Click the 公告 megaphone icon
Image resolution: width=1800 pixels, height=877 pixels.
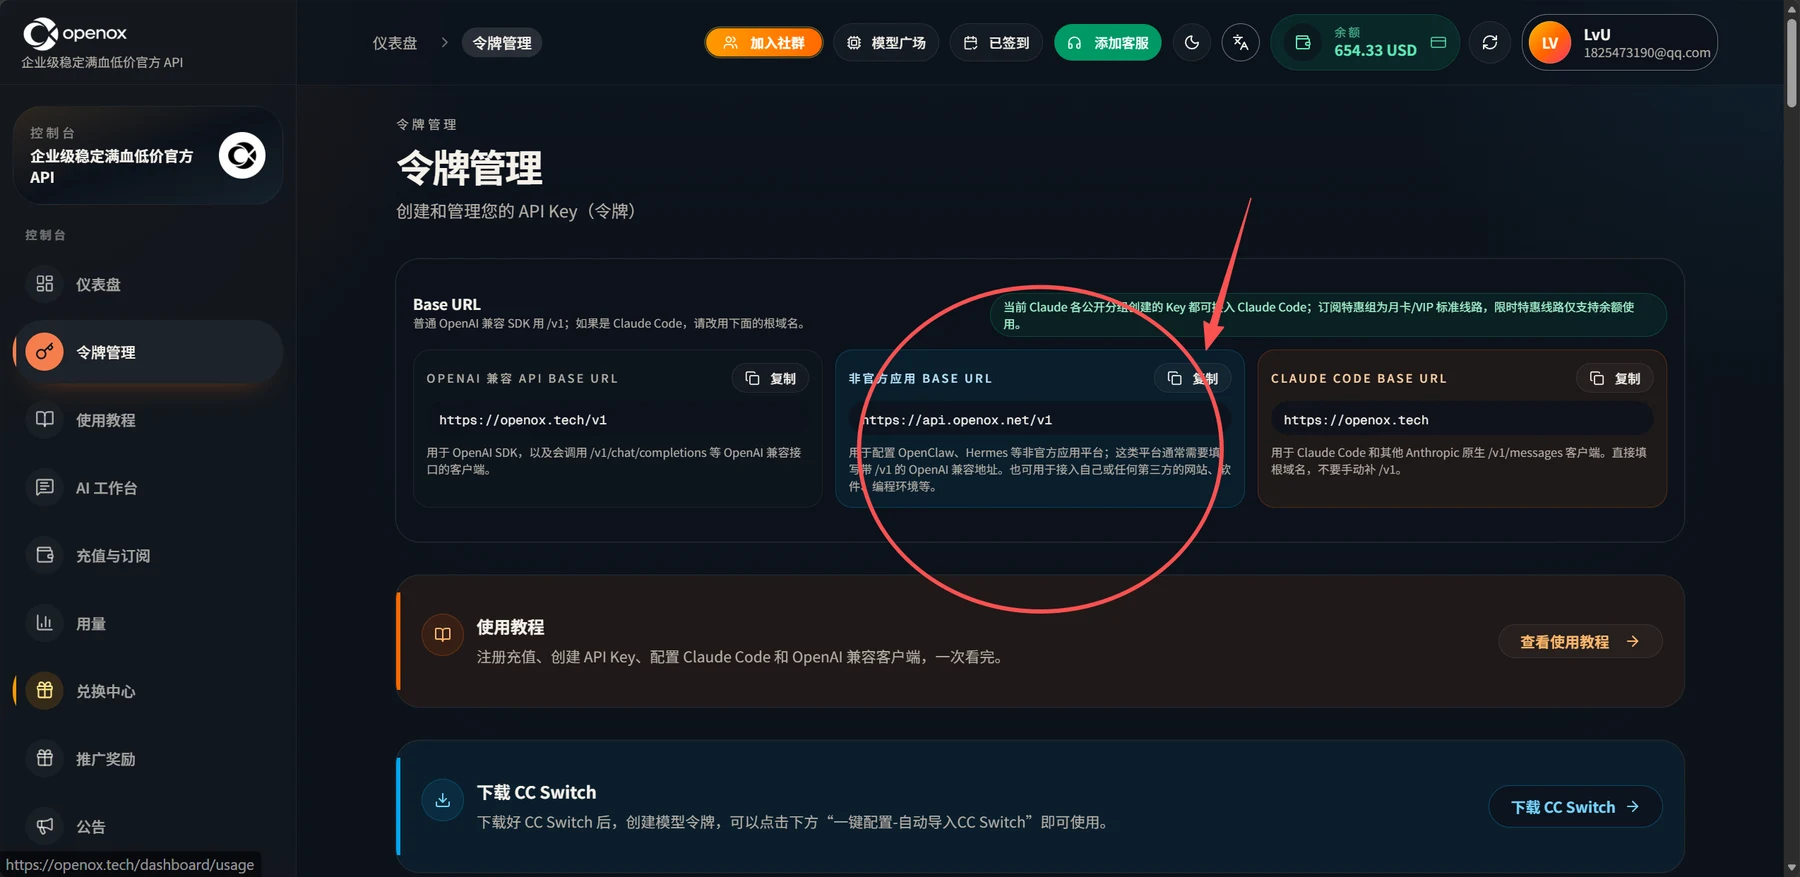tap(45, 826)
